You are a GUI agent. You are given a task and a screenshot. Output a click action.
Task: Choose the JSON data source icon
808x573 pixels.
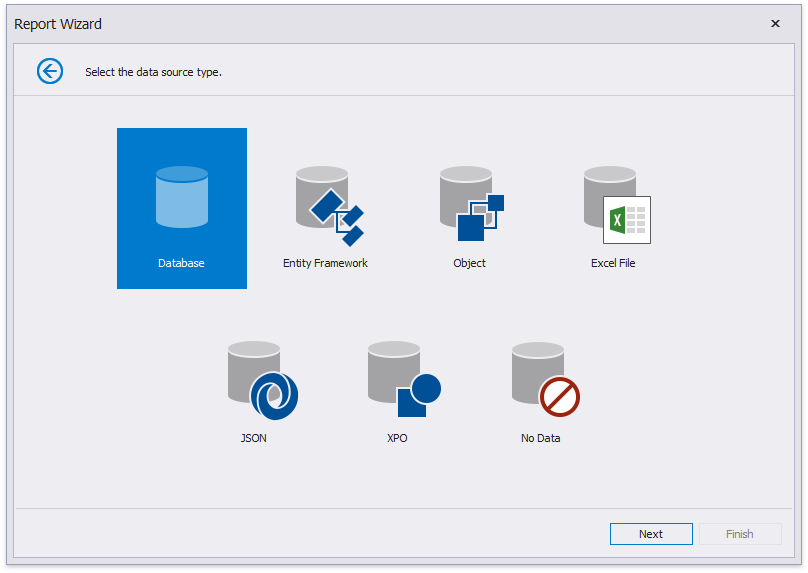[258, 380]
